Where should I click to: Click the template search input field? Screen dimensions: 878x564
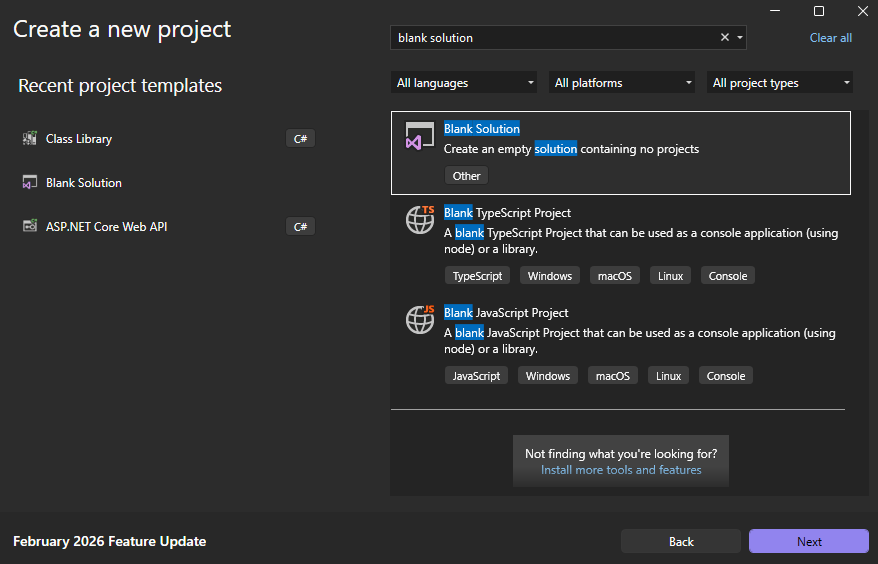(550, 38)
